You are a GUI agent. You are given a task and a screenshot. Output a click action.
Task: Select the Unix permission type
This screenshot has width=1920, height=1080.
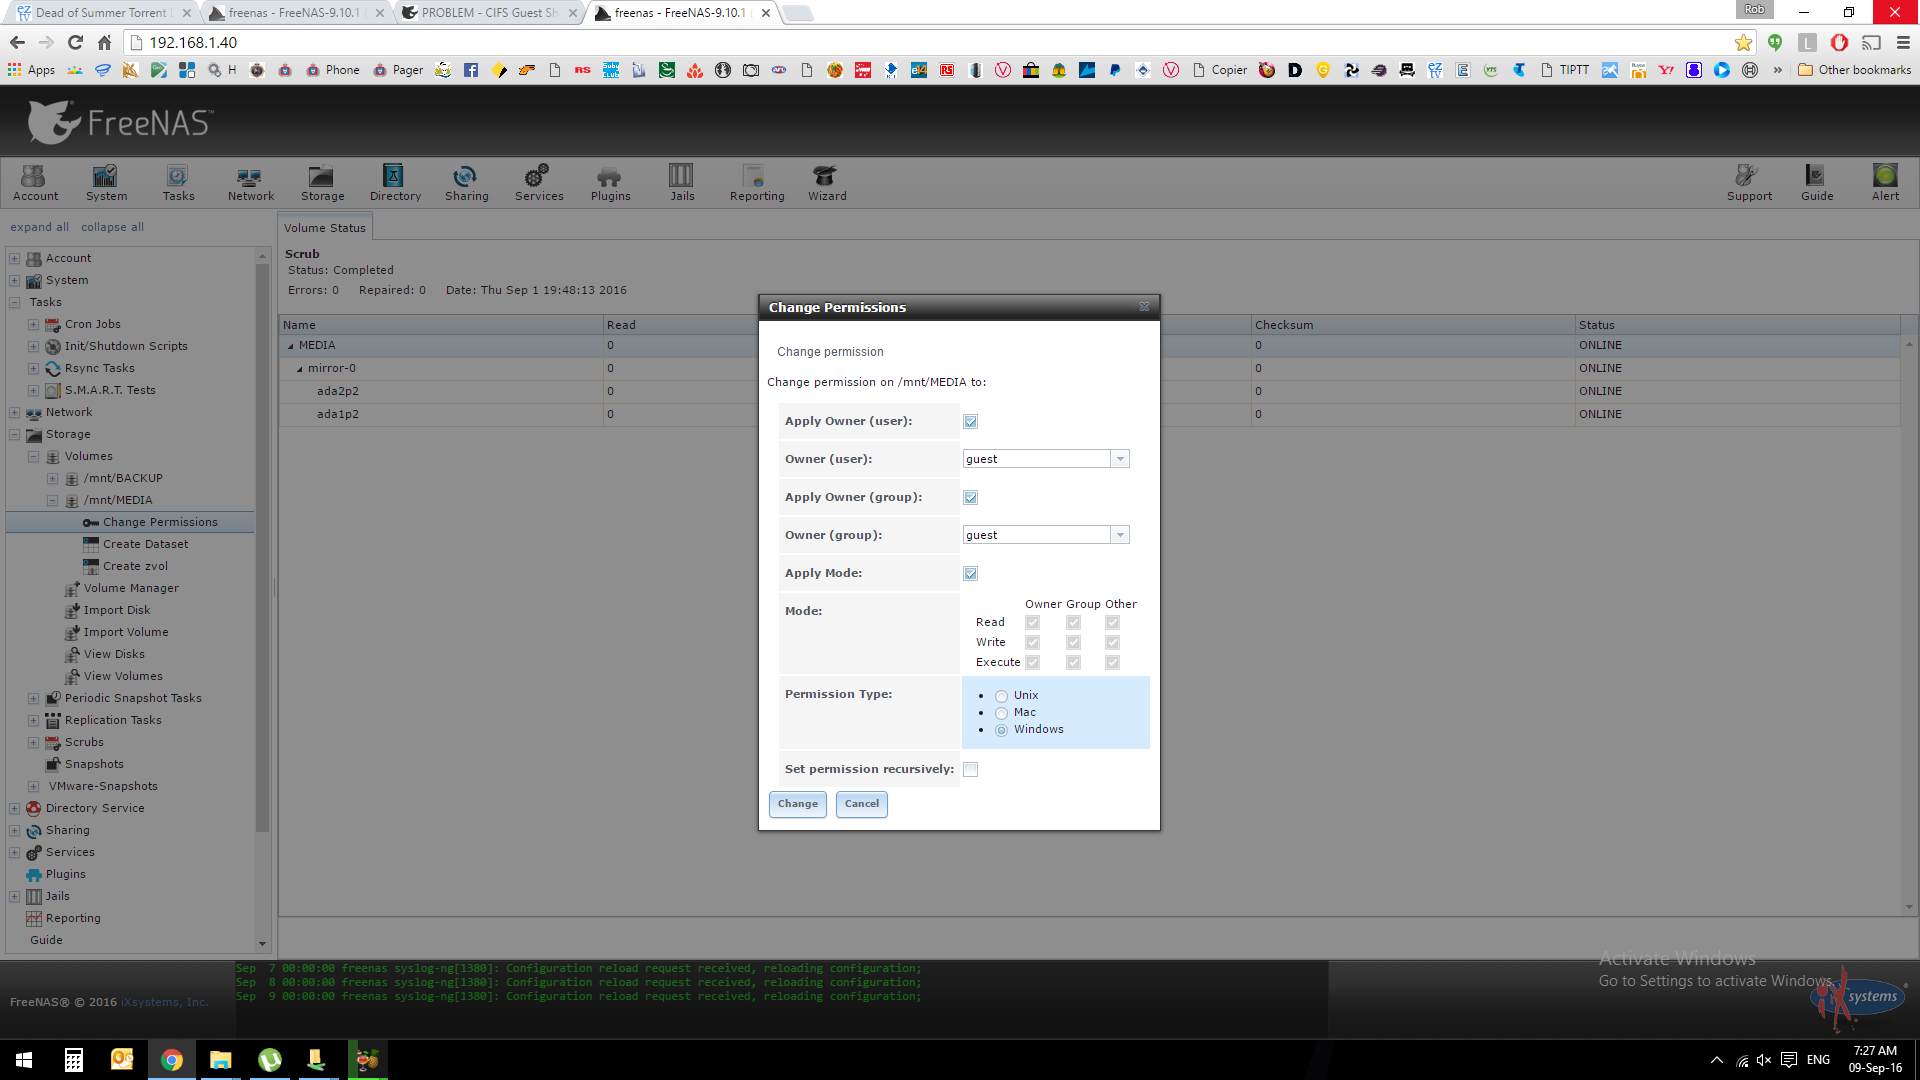click(x=1001, y=696)
